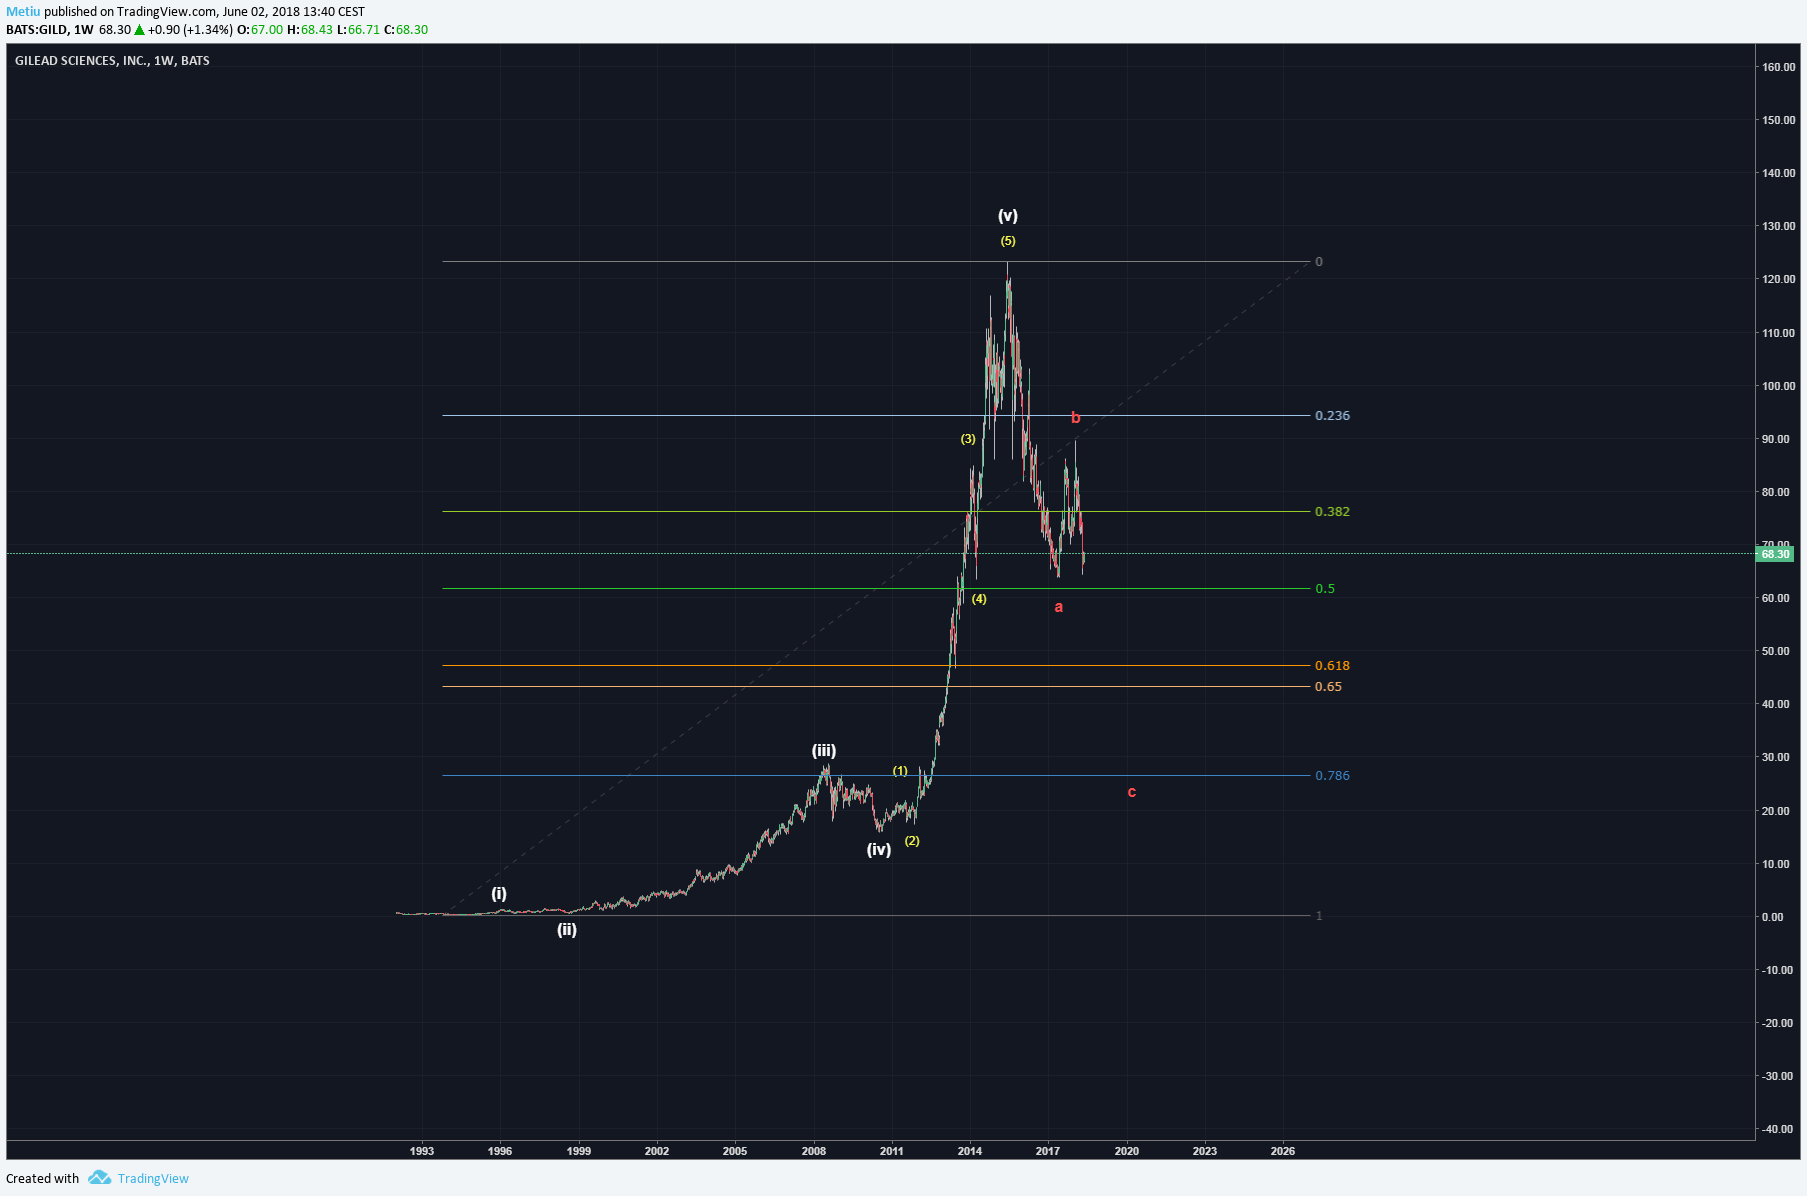
Task: Click the high value H:68.43
Action: [x=310, y=30]
